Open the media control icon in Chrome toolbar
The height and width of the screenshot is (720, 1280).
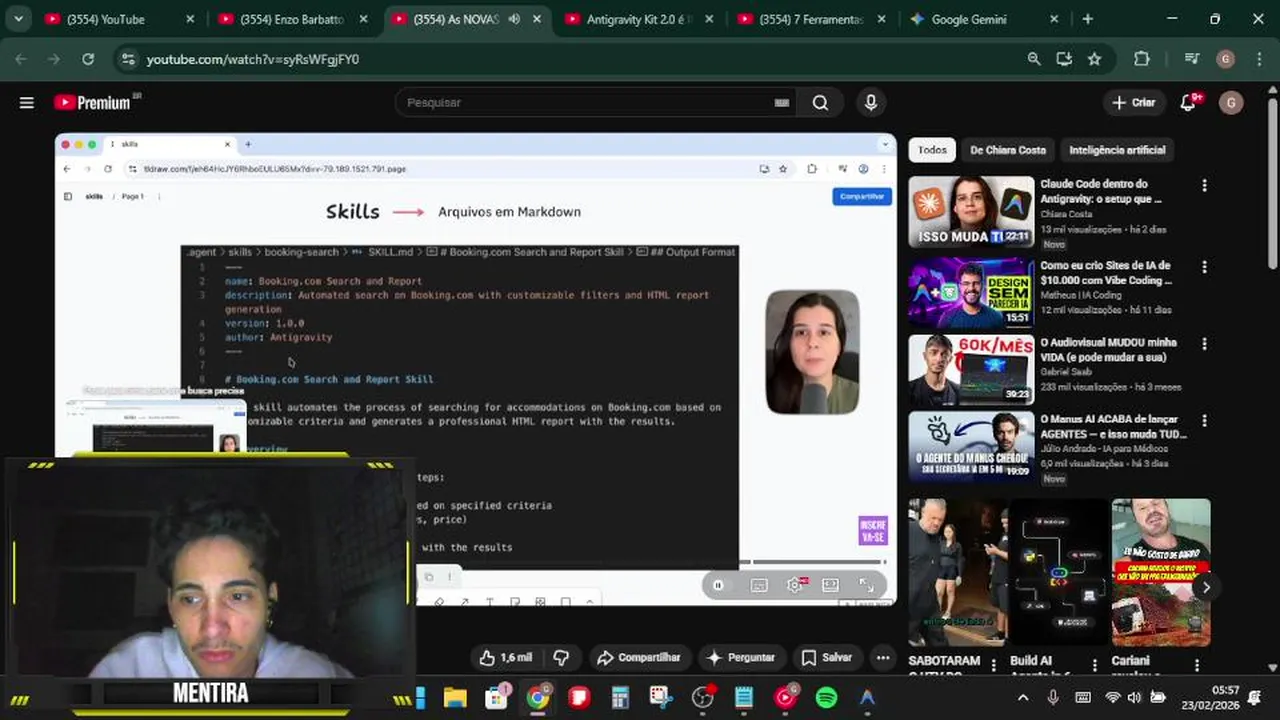(1191, 59)
